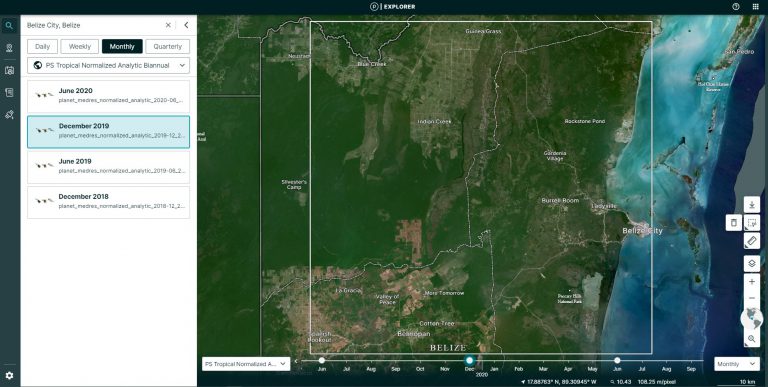Open the help question mark icon
Viewport: 768px width, 387px height.
click(x=736, y=6)
